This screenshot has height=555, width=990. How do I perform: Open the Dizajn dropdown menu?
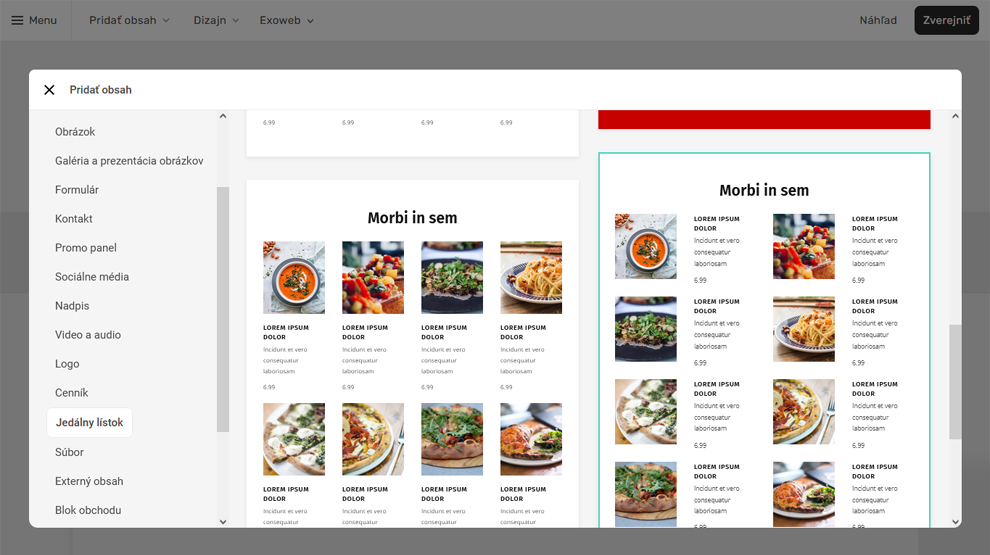[x=216, y=20]
